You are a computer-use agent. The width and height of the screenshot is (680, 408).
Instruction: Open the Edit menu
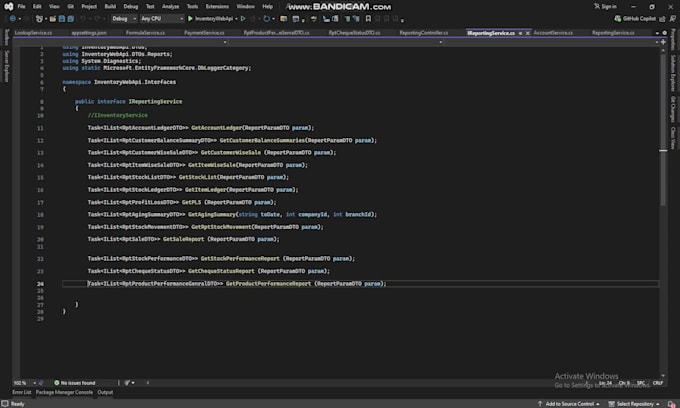37,7
